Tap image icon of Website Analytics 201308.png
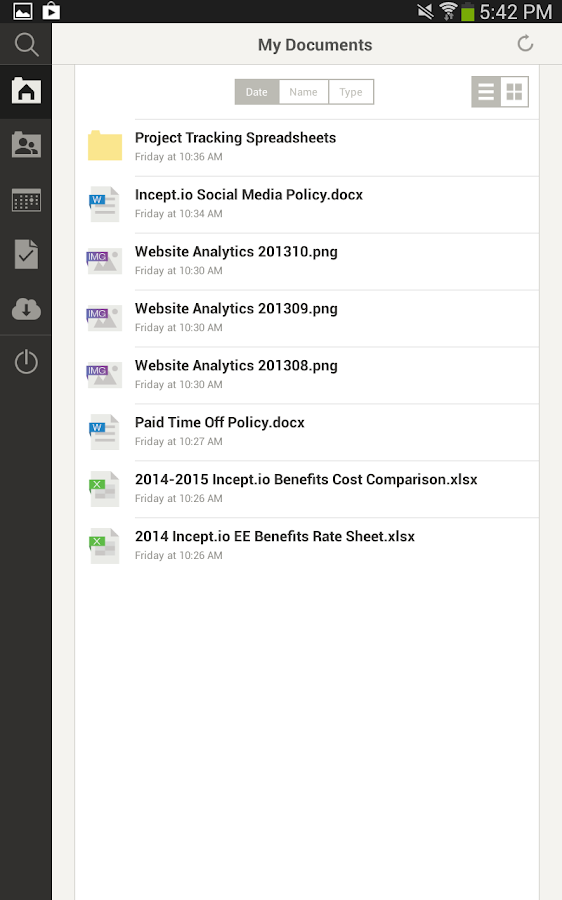The height and width of the screenshot is (900, 562). pyautogui.click(x=104, y=374)
